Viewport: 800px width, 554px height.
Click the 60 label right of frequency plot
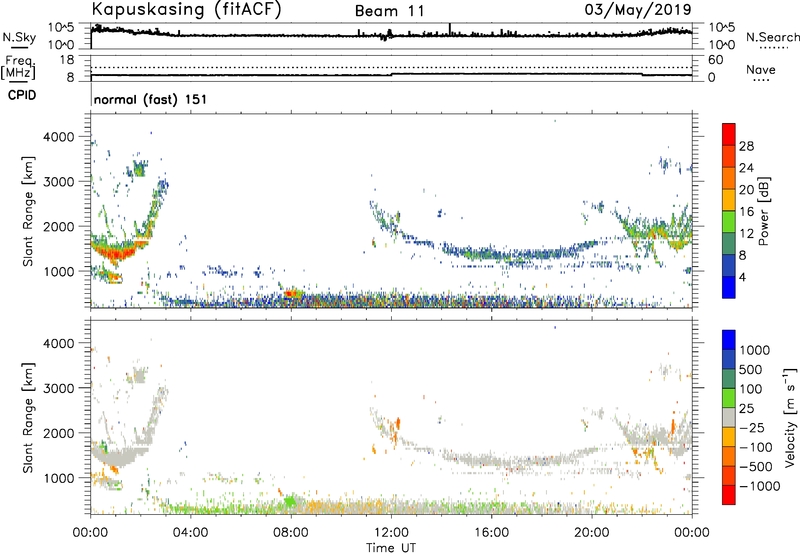[x=715, y=60]
